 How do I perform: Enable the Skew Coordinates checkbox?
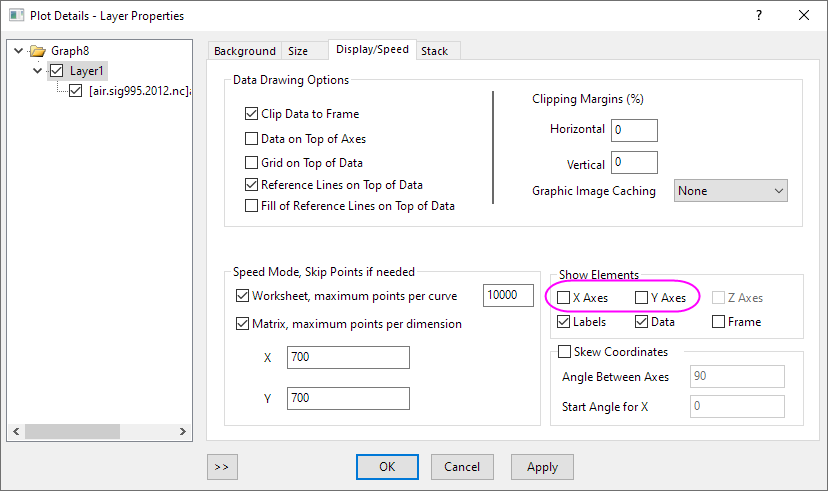(564, 352)
